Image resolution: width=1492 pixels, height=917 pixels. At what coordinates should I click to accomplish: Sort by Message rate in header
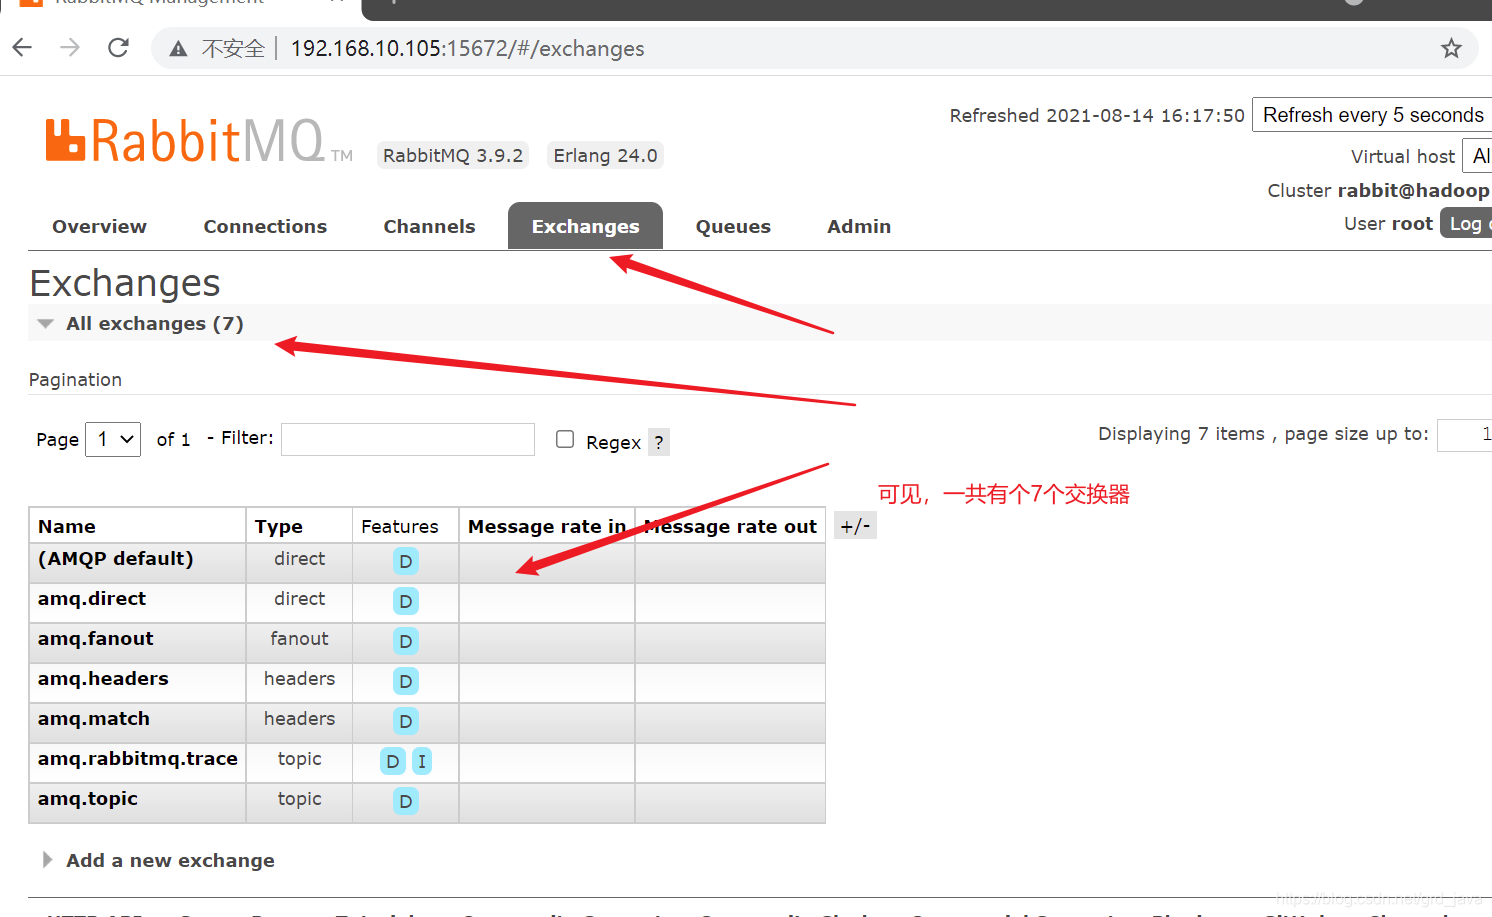pos(547,527)
